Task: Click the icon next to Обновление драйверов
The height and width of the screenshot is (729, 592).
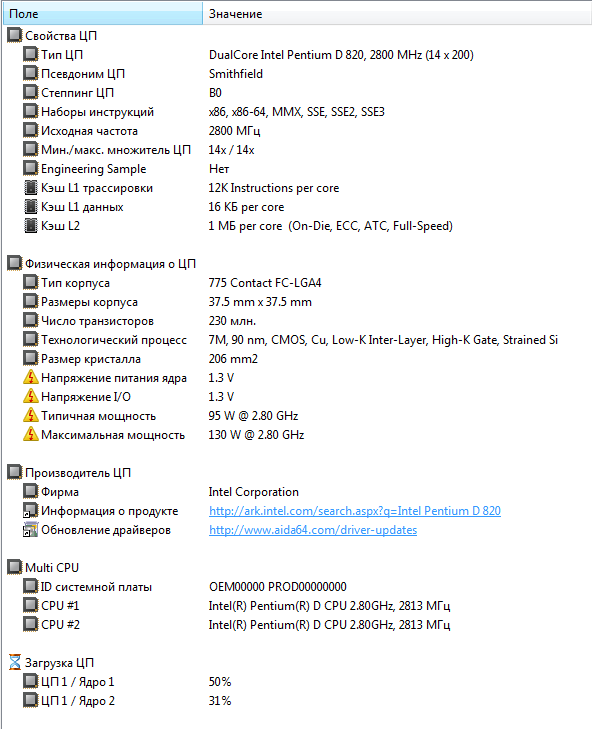Action: [31, 530]
